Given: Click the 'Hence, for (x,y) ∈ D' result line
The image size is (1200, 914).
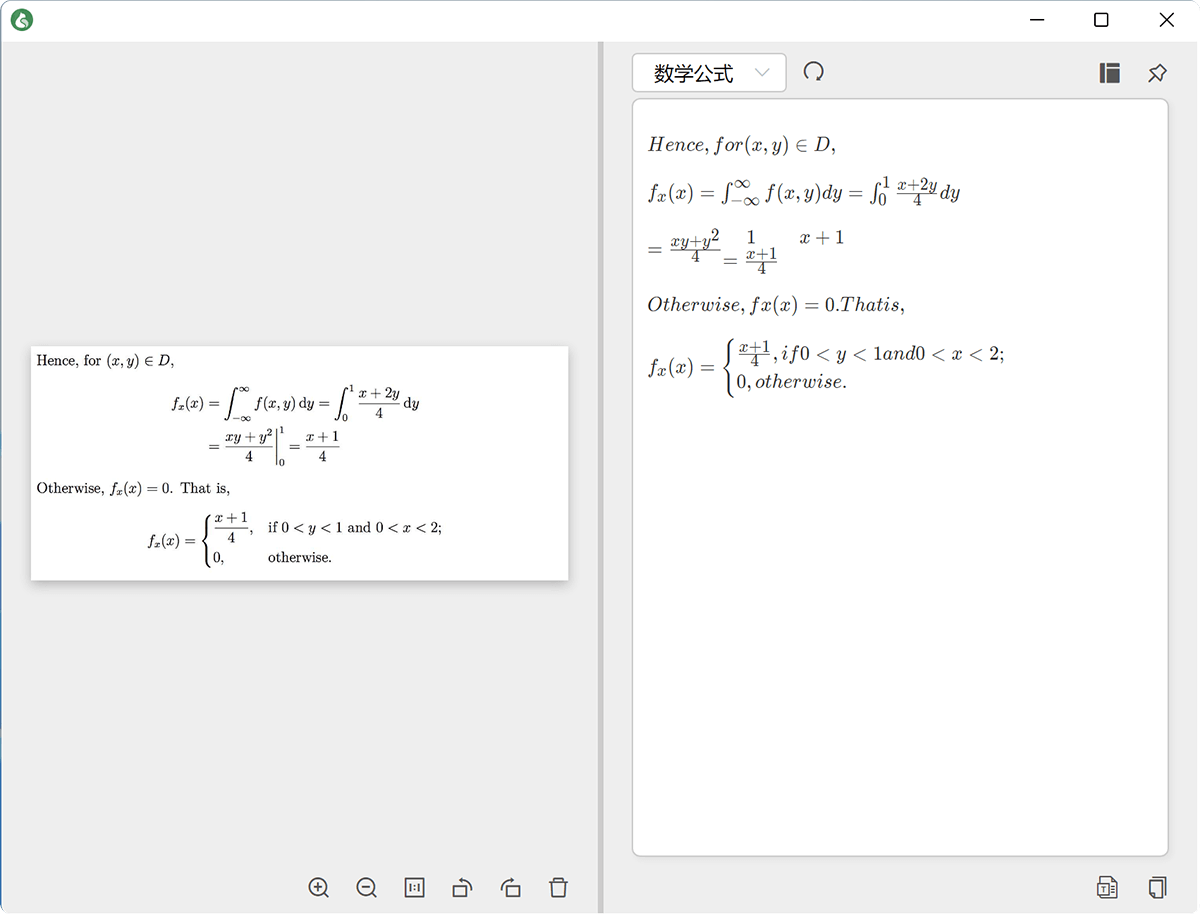Looking at the screenshot, I should point(741,145).
